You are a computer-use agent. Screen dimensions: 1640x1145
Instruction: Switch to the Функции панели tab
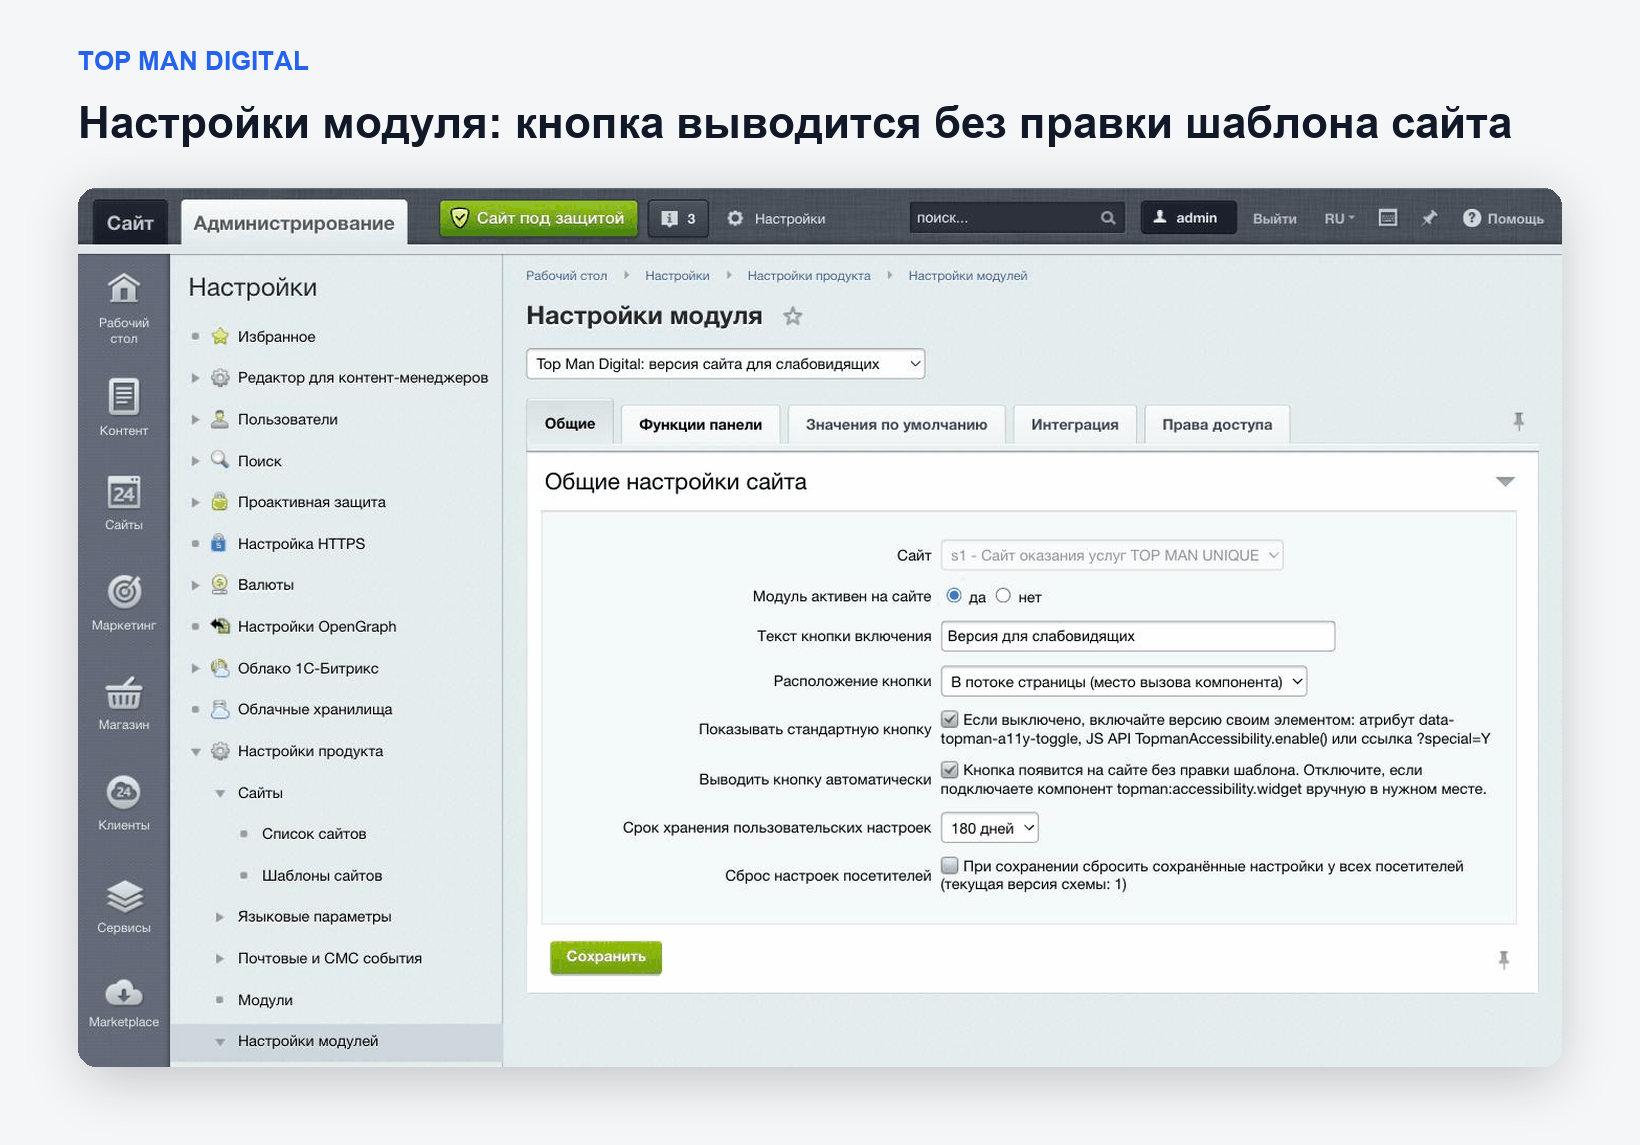700,424
